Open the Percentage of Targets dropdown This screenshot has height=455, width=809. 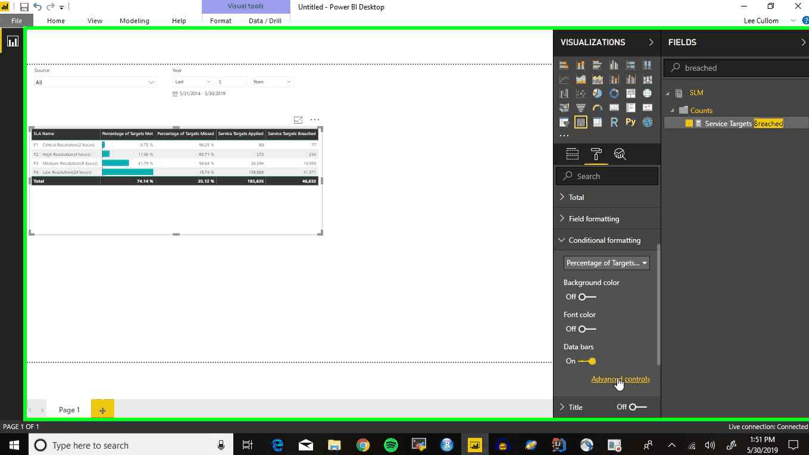[606, 263]
